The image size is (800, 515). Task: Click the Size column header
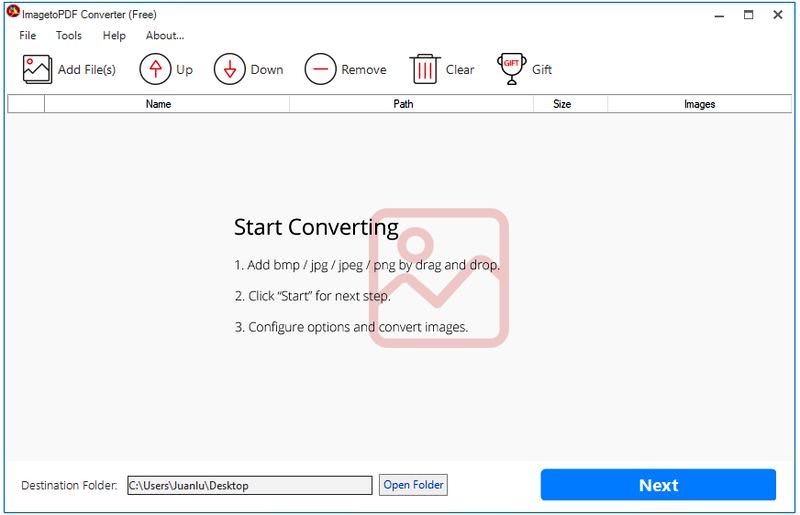[562, 104]
